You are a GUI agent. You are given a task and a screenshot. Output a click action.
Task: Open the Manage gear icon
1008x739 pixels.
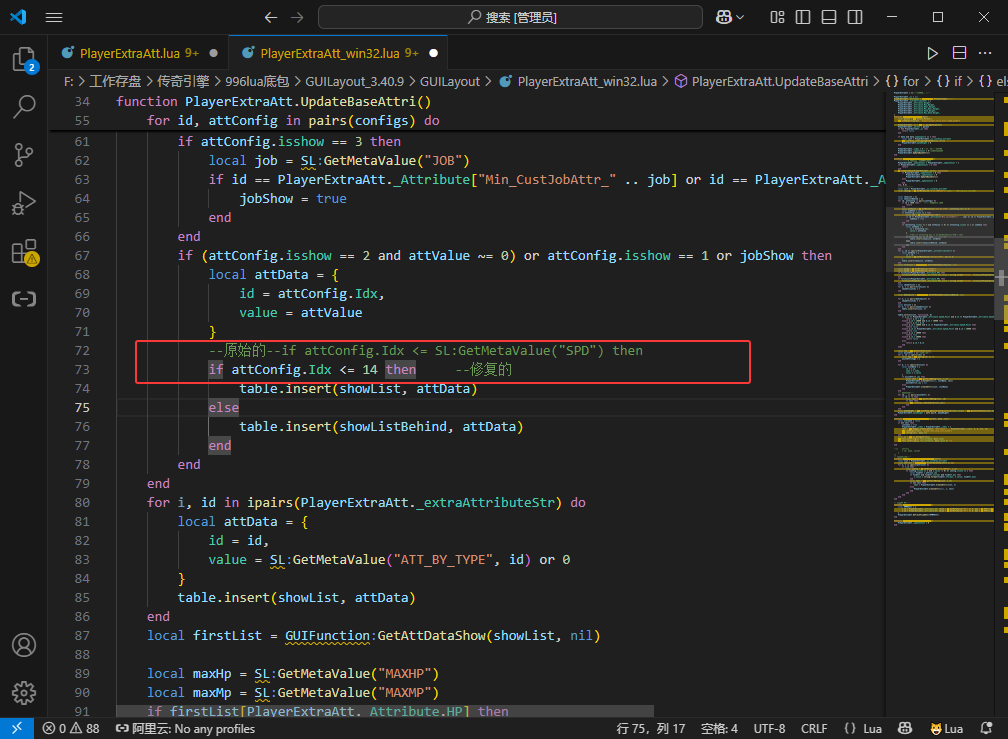[x=24, y=692]
